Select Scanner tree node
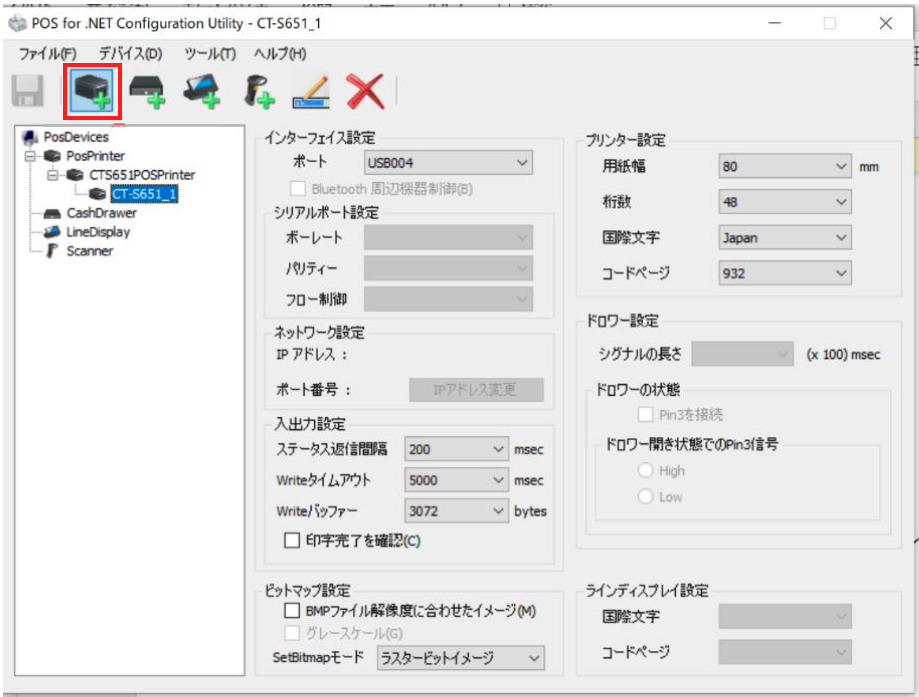919x697 pixels. click(89, 251)
